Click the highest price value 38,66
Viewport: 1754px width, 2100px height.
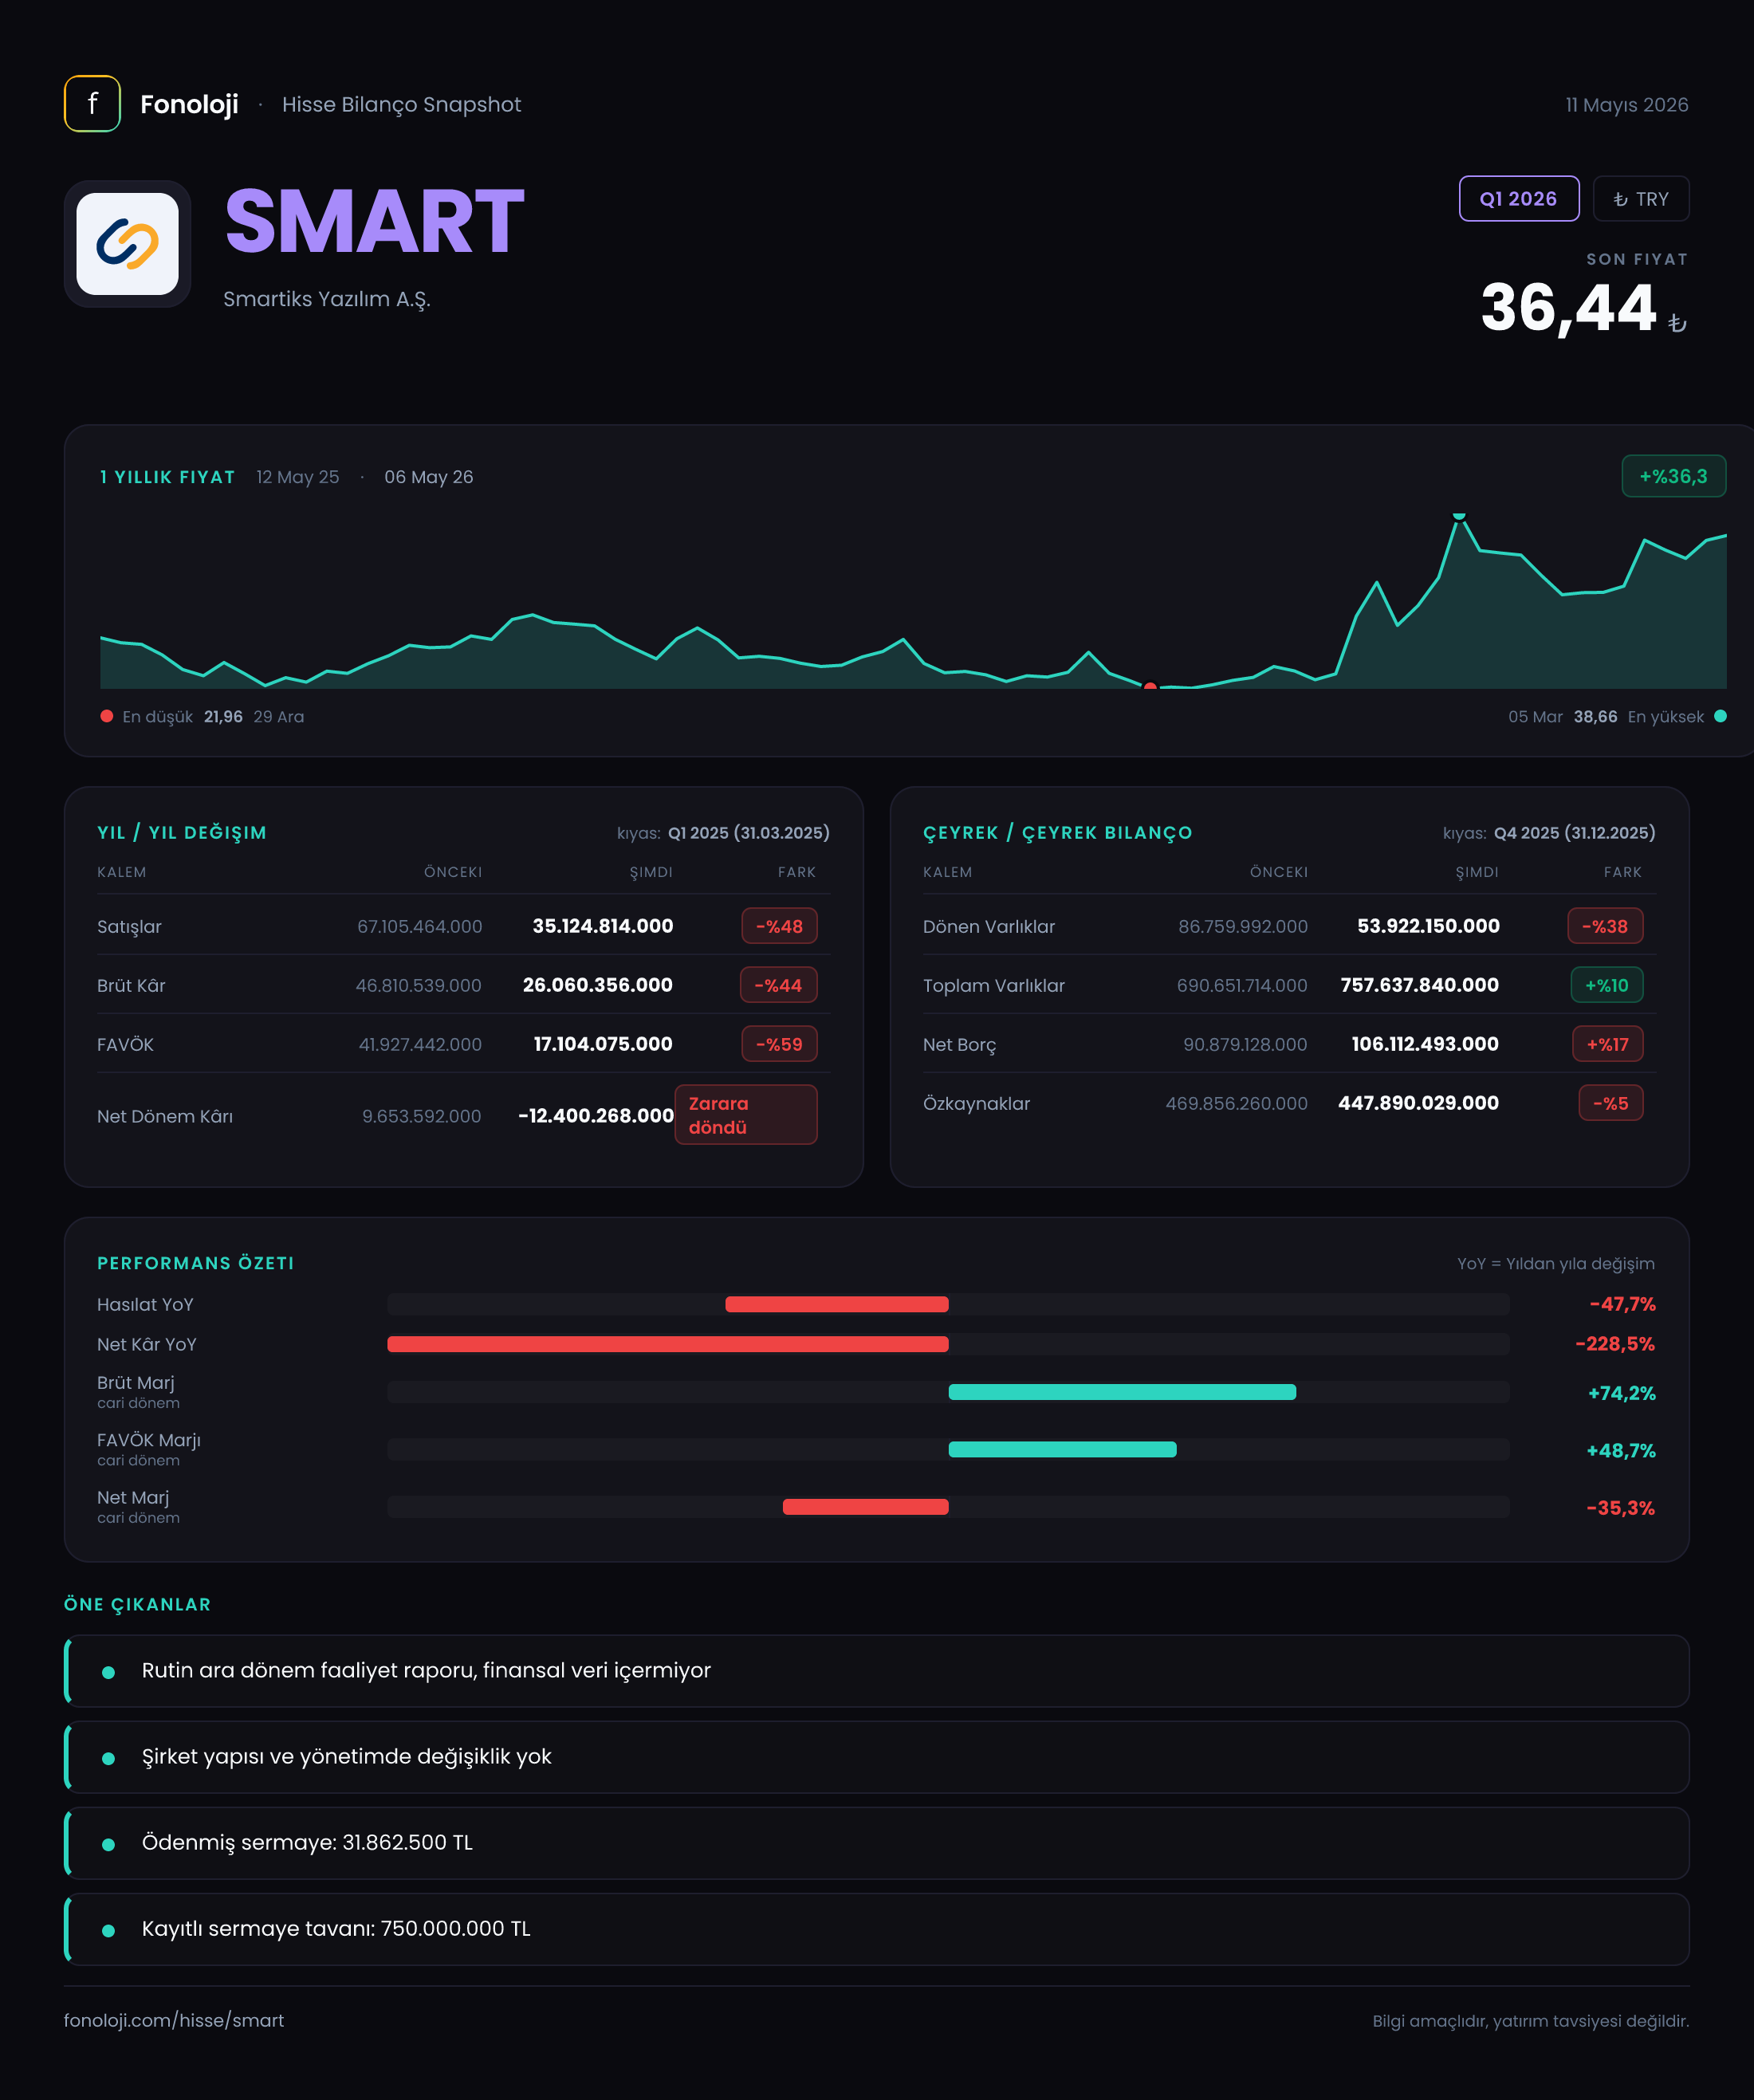[x=1595, y=716]
